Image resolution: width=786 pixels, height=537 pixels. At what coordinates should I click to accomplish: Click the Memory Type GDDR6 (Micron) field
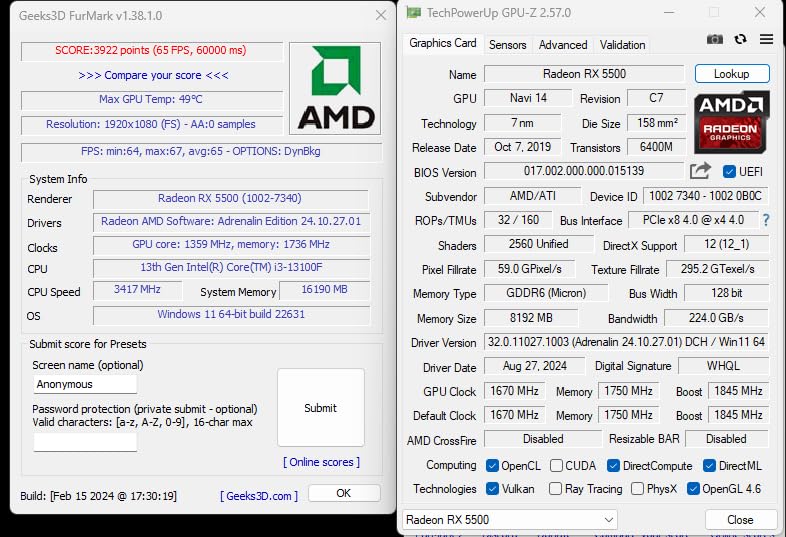point(546,293)
